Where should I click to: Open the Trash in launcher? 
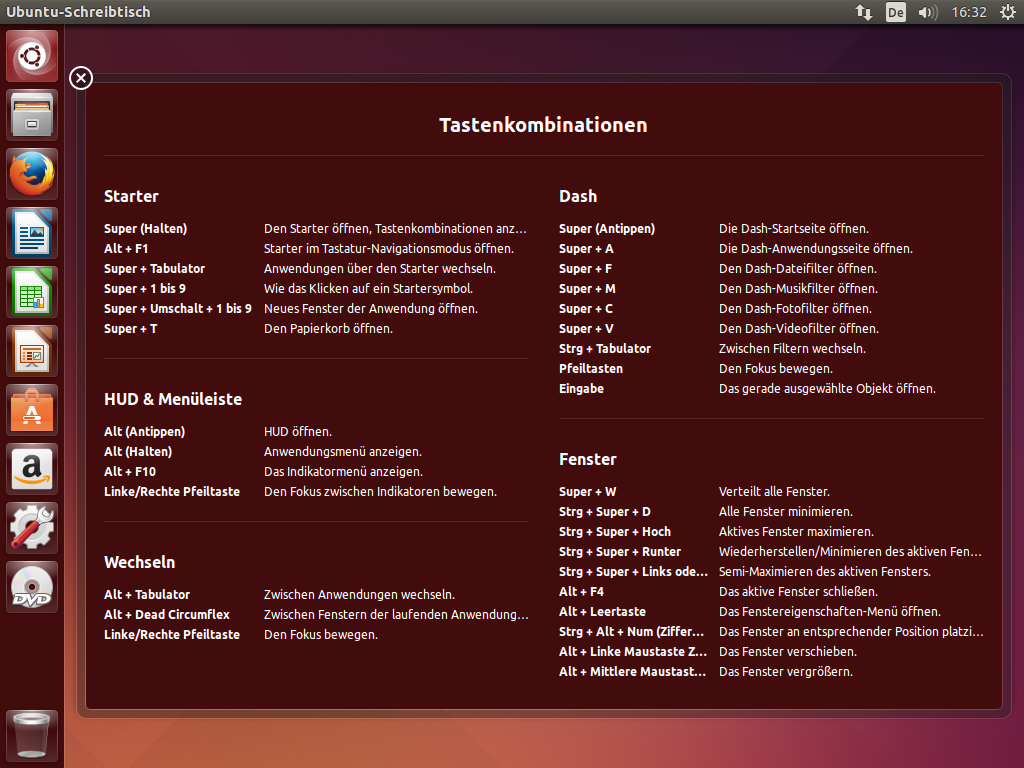click(x=32, y=736)
